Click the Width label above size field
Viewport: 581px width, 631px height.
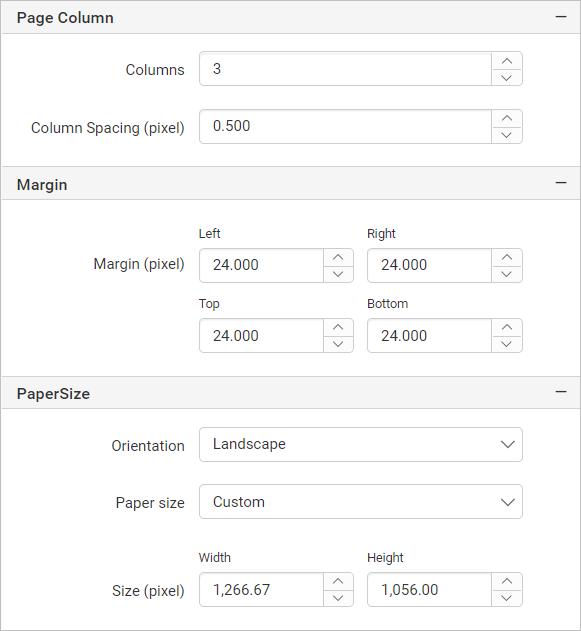(x=214, y=557)
